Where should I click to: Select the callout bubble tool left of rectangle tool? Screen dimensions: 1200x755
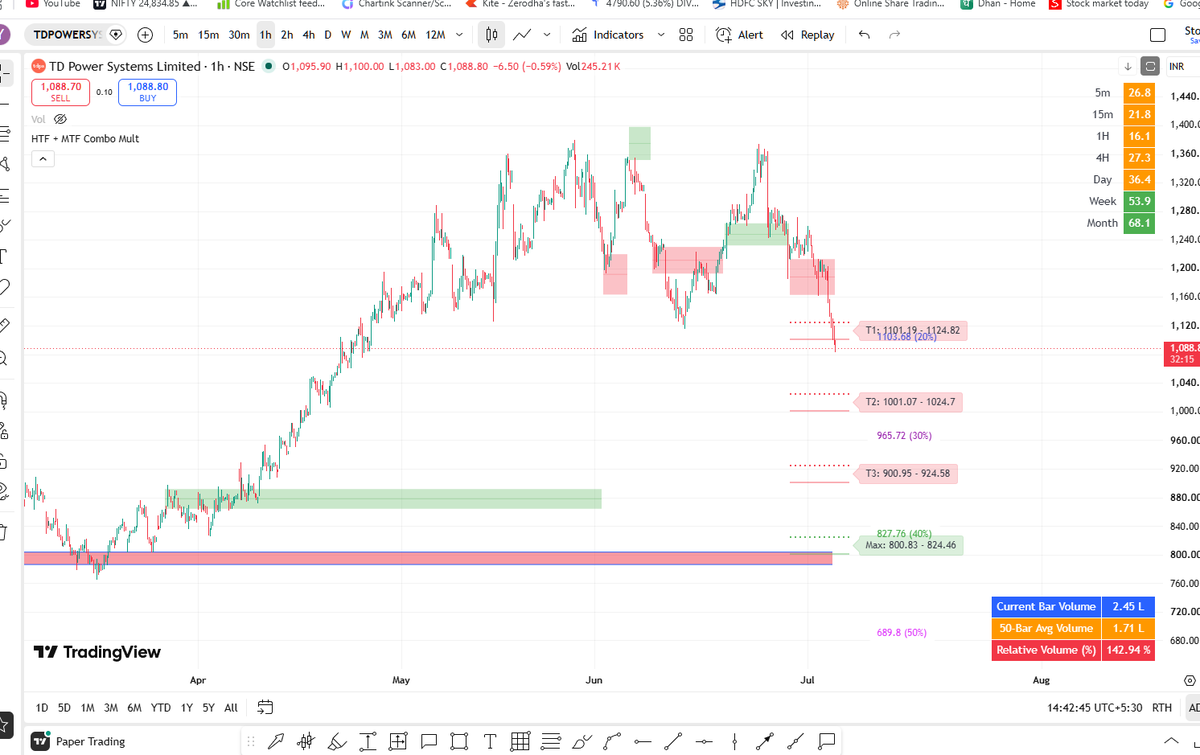[x=429, y=741]
